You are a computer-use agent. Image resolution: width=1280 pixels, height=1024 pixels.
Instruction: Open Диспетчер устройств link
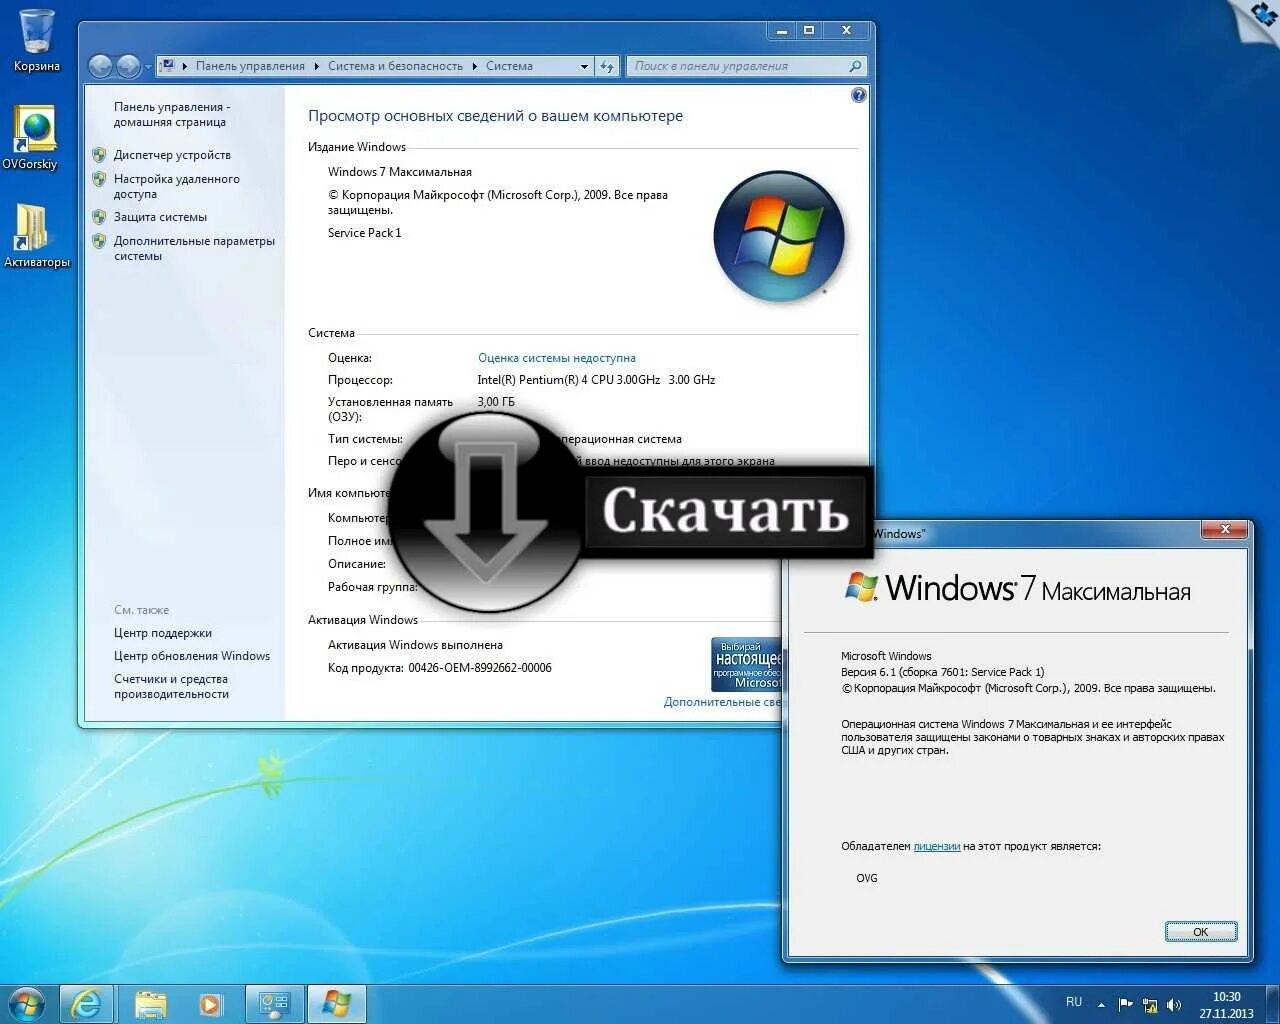click(172, 155)
